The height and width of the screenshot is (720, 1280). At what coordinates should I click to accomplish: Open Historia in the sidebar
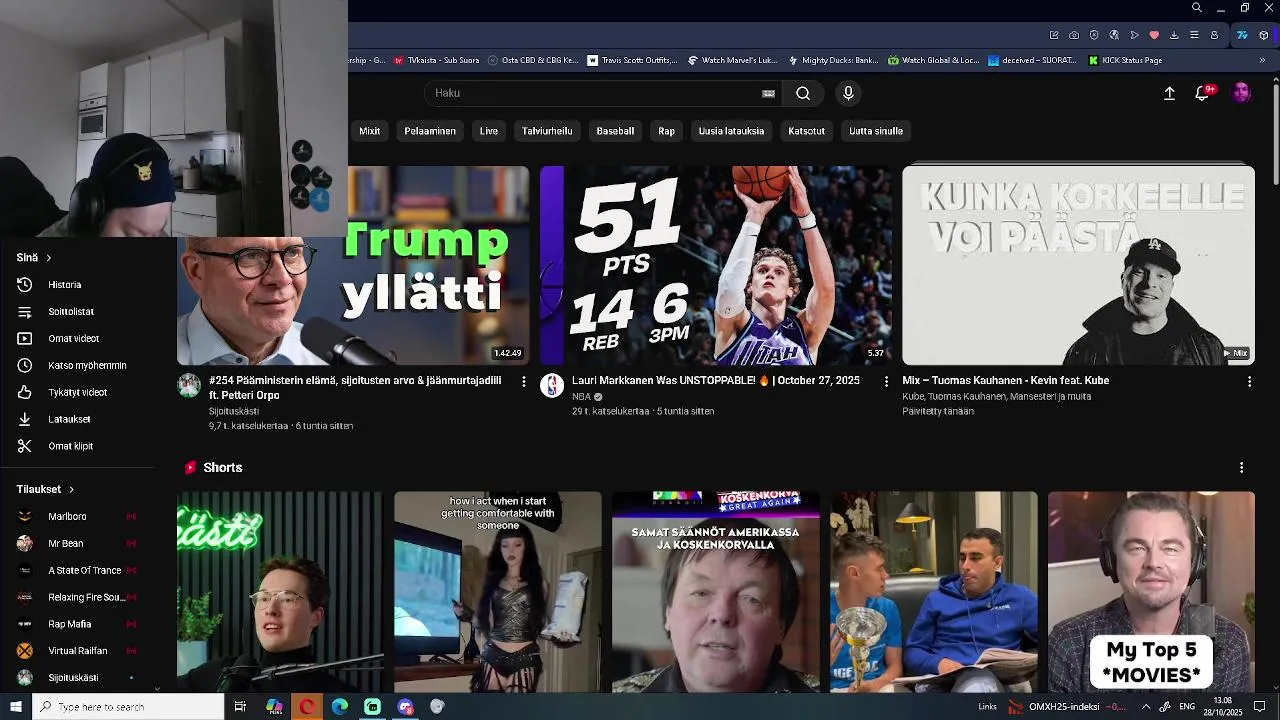point(75,285)
